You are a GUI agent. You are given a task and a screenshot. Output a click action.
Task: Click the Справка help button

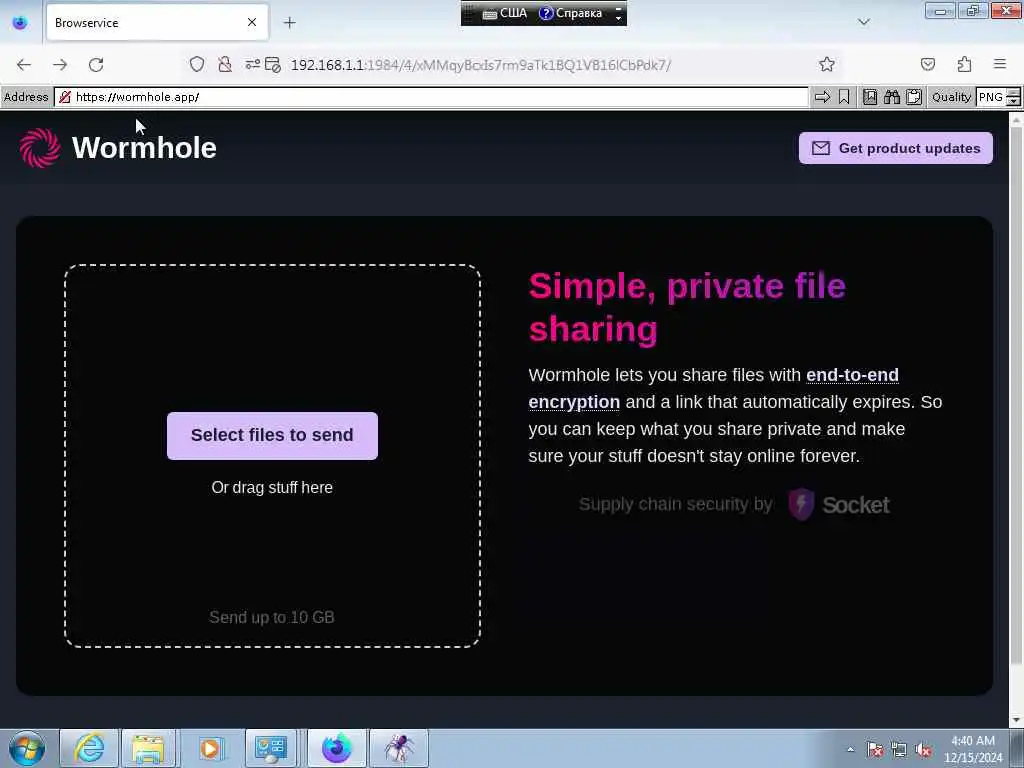pos(571,13)
